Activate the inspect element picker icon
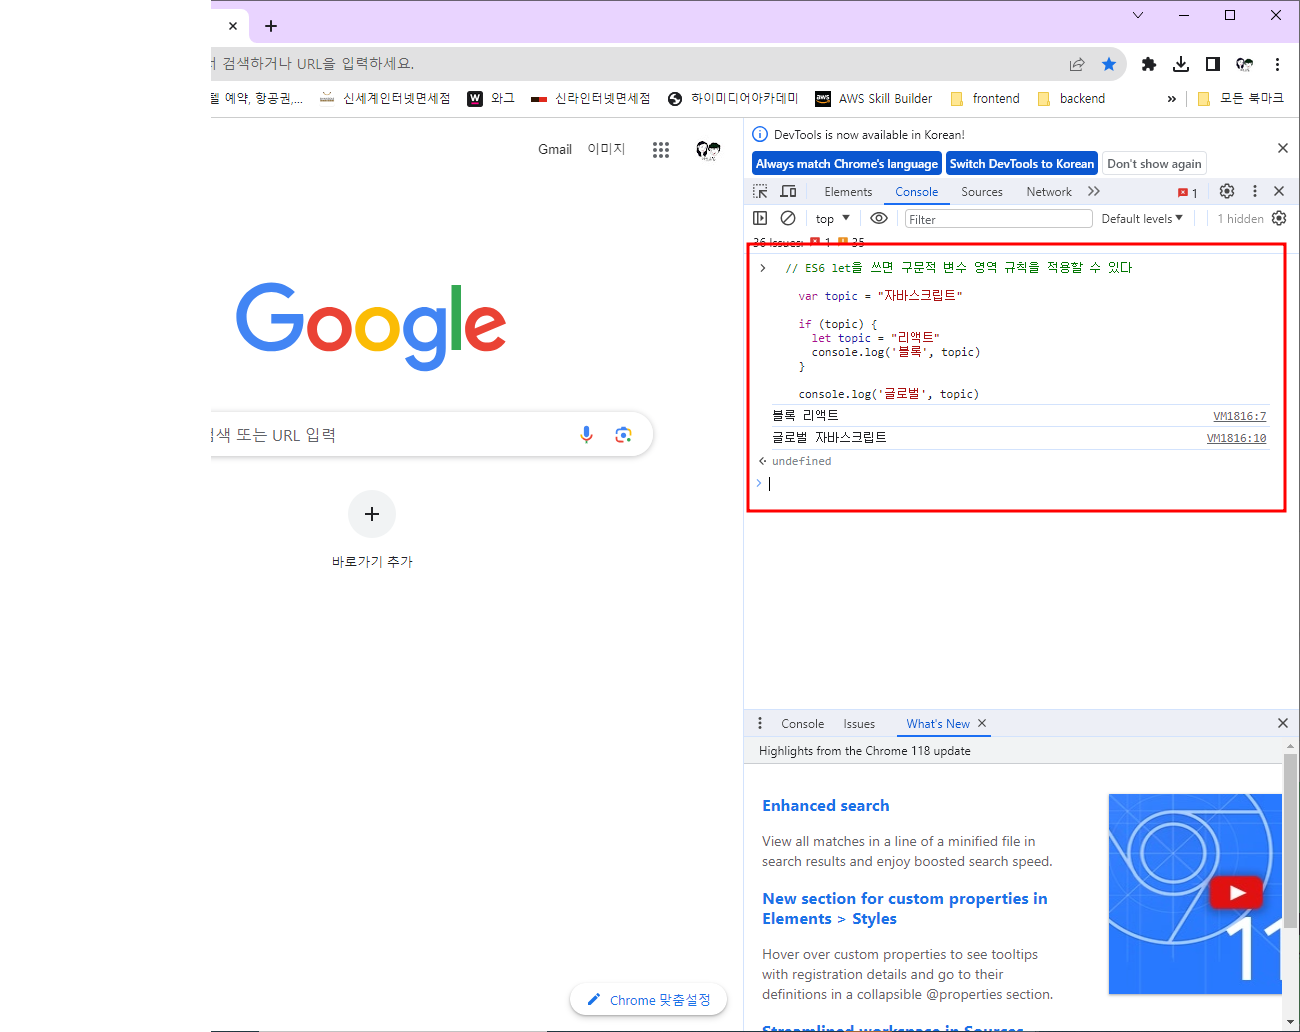The height and width of the screenshot is (1032, 1300). pos(760,191)
